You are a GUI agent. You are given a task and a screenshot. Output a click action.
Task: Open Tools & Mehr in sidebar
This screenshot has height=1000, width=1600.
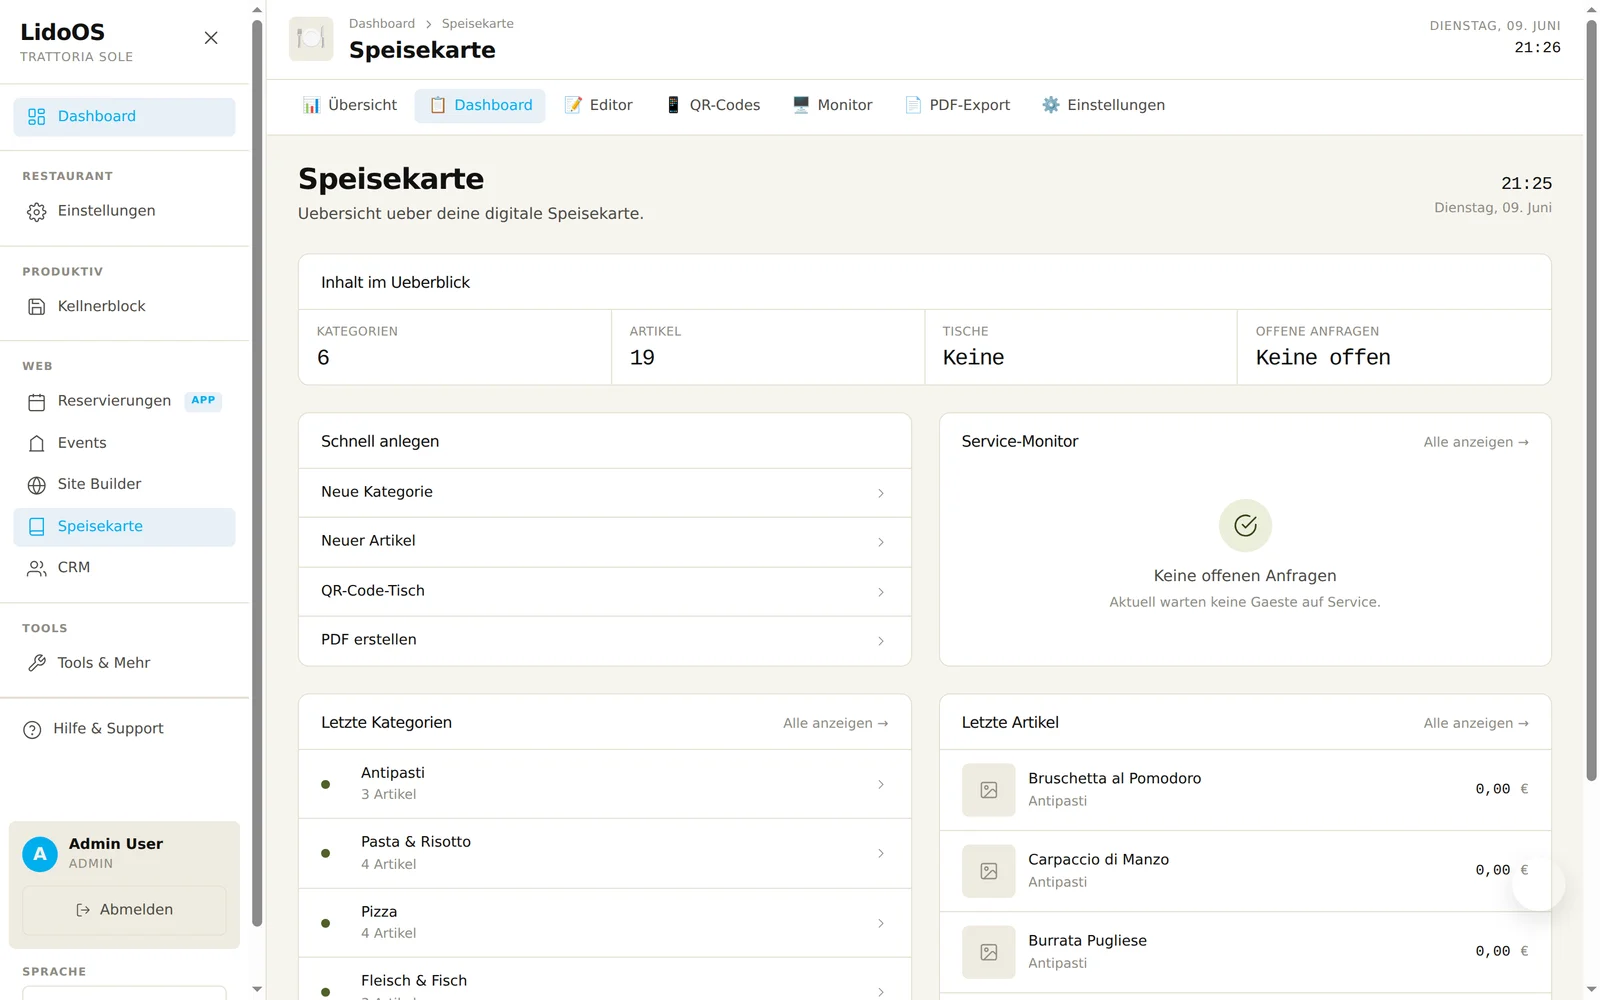tap(124, 663)
